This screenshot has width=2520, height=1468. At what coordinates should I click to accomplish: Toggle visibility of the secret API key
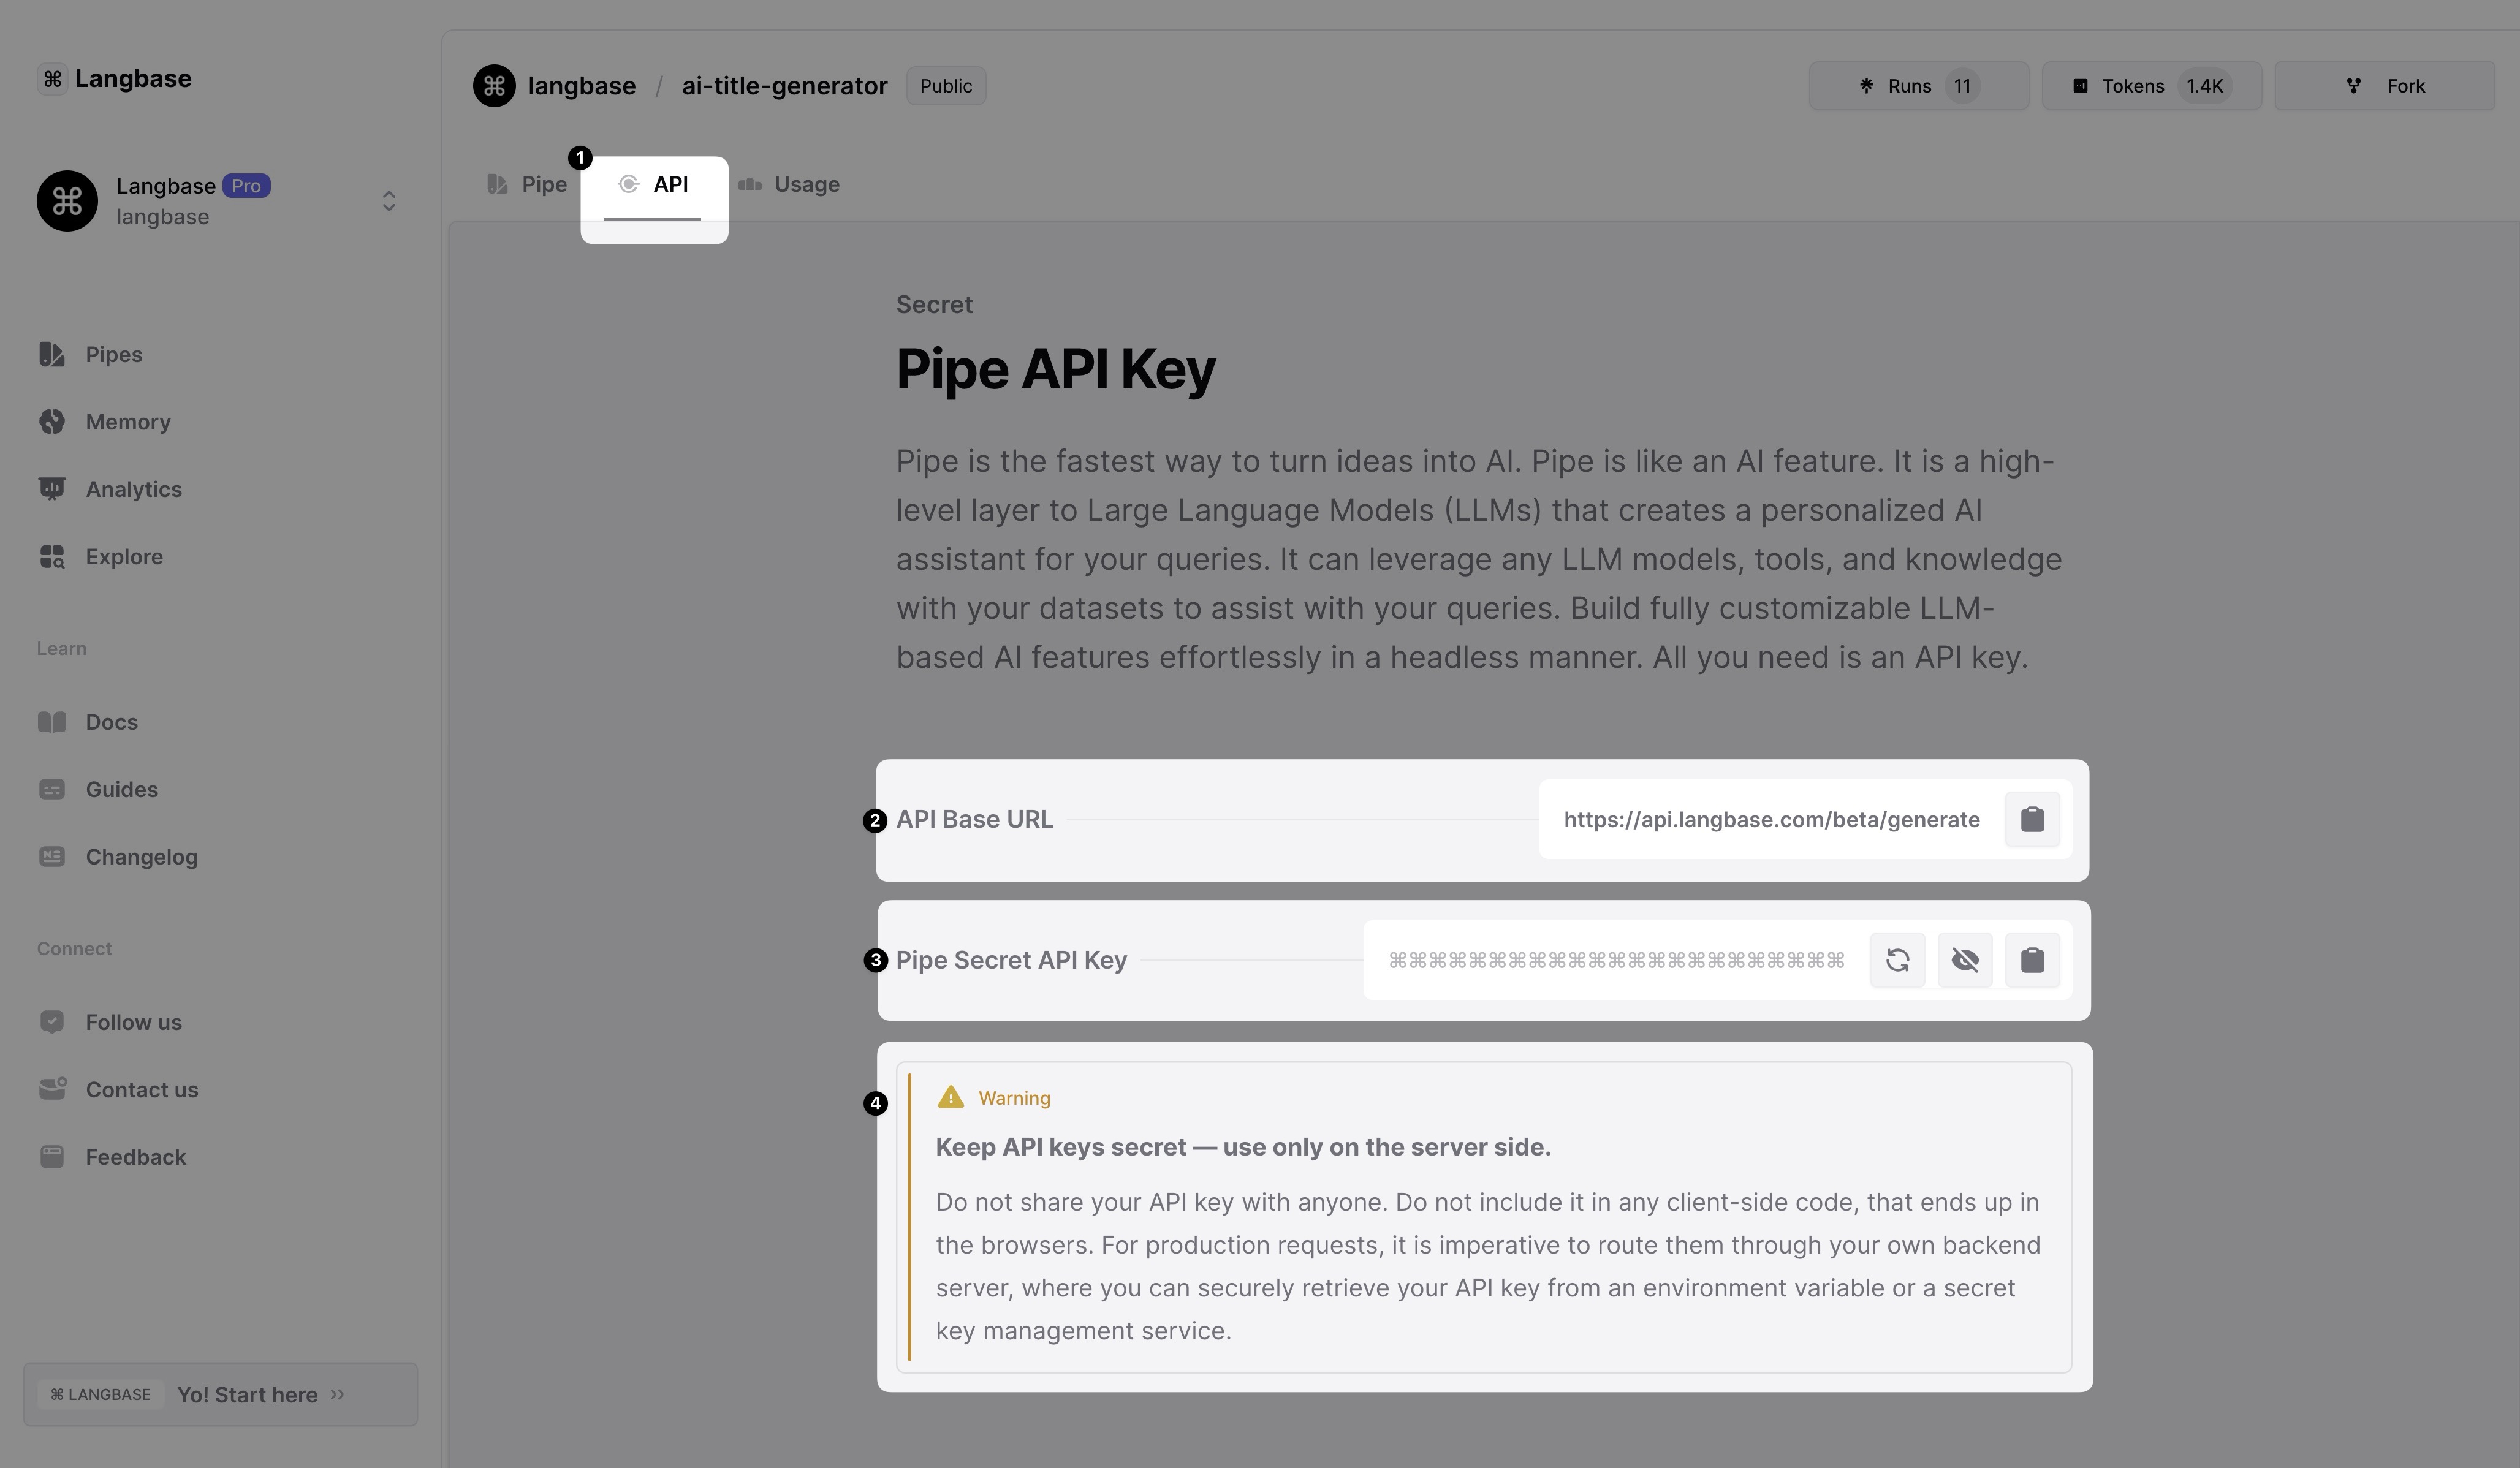(x=1964, y=961)
